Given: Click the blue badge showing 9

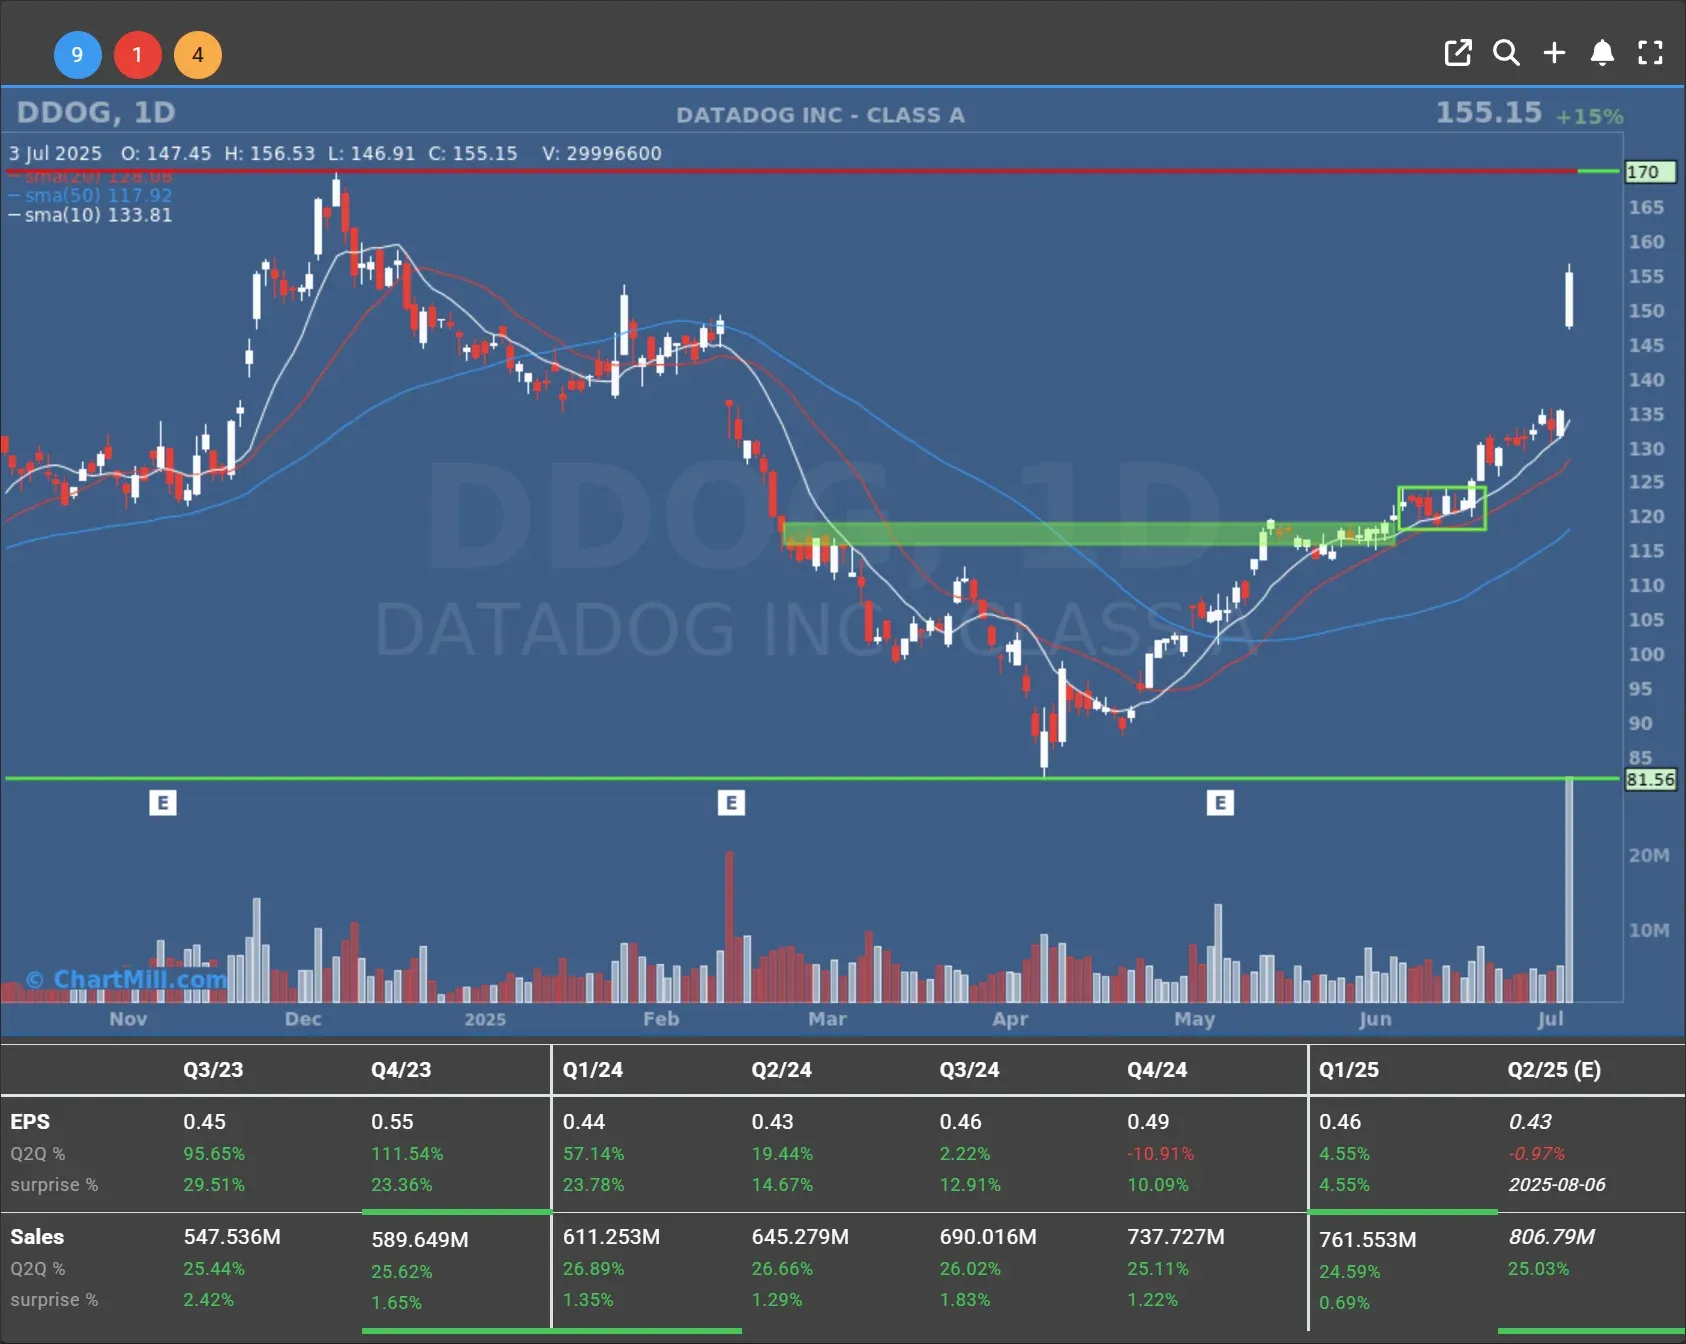Looking at the screenshot, I should (x=77, y=55).
